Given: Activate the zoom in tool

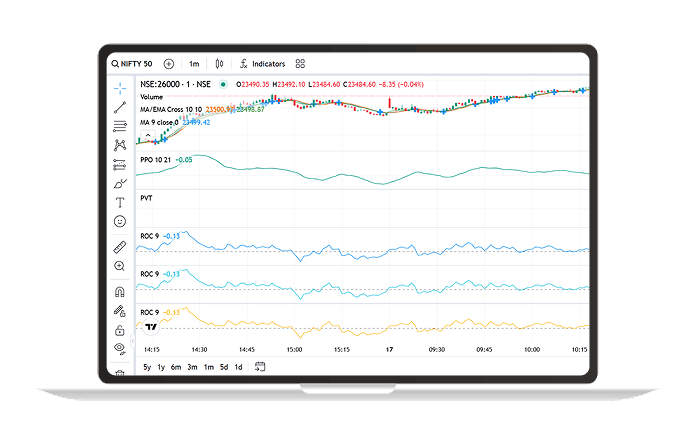Looking at the screenshot, I should [x=120, y=266].
